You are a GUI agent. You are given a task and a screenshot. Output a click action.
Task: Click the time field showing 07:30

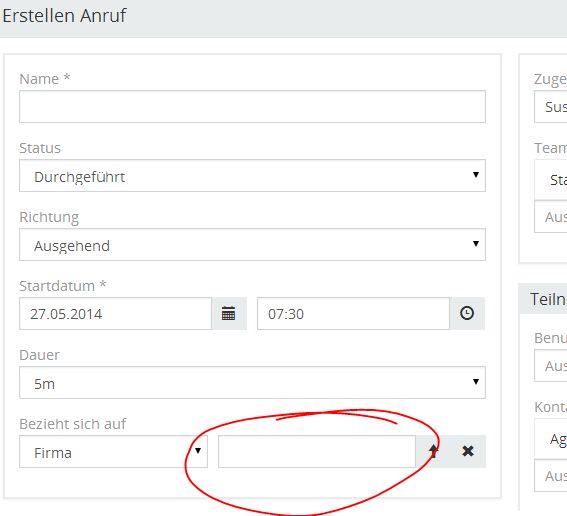353,314
